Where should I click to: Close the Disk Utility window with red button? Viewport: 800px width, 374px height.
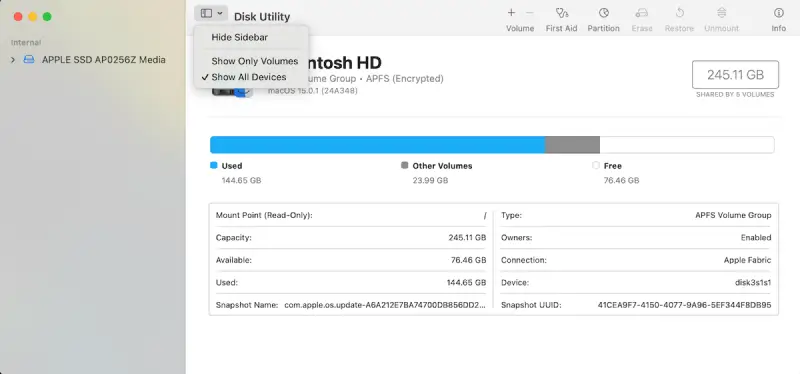[x=18, y=17]
